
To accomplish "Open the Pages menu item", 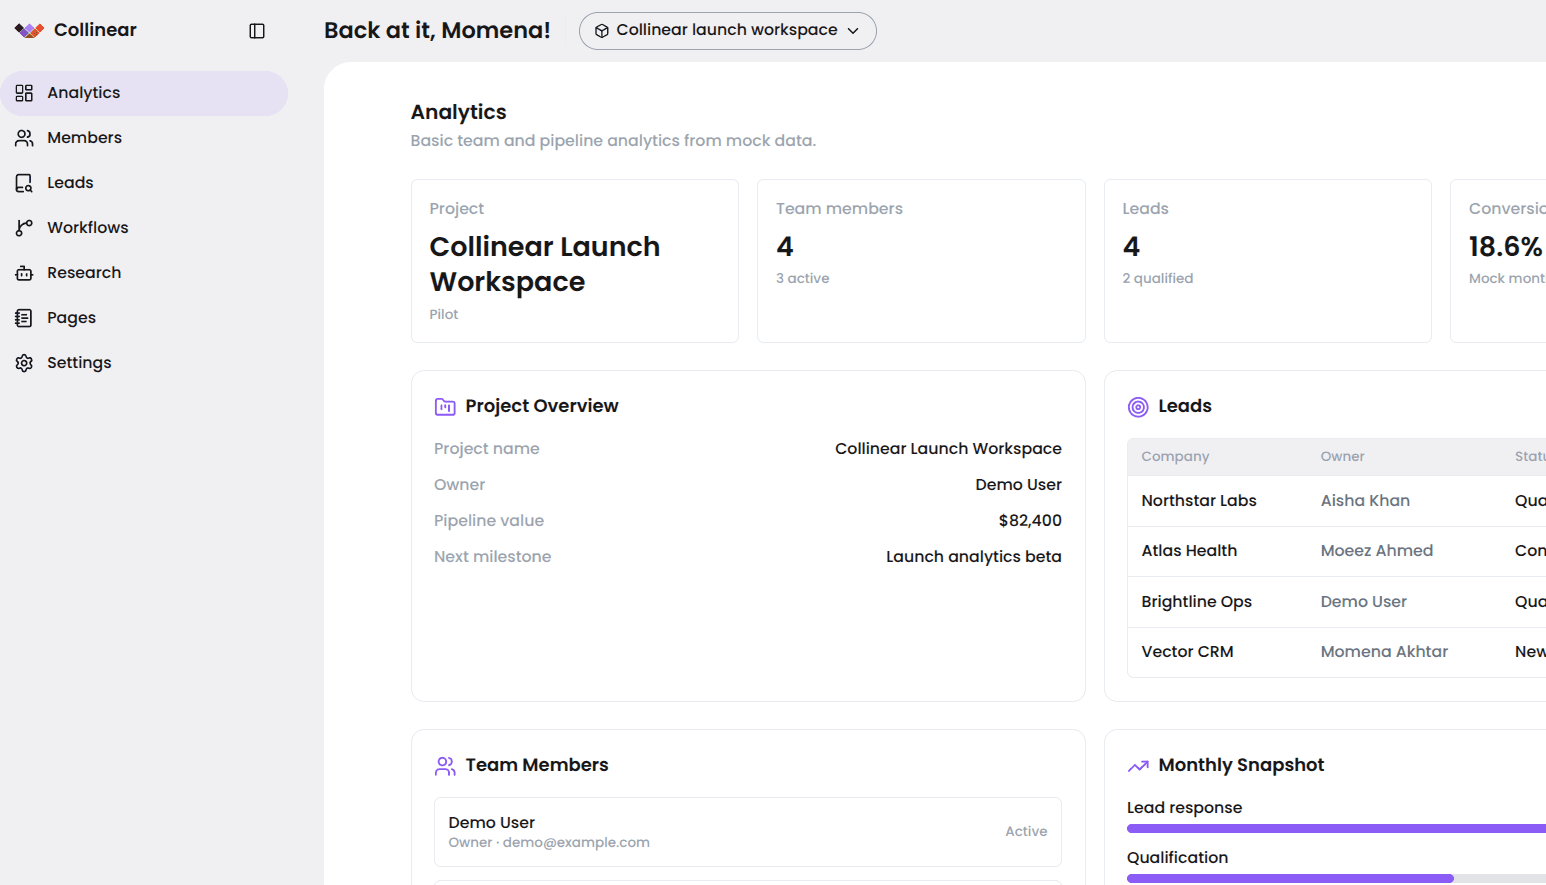I will click(144, 318).
